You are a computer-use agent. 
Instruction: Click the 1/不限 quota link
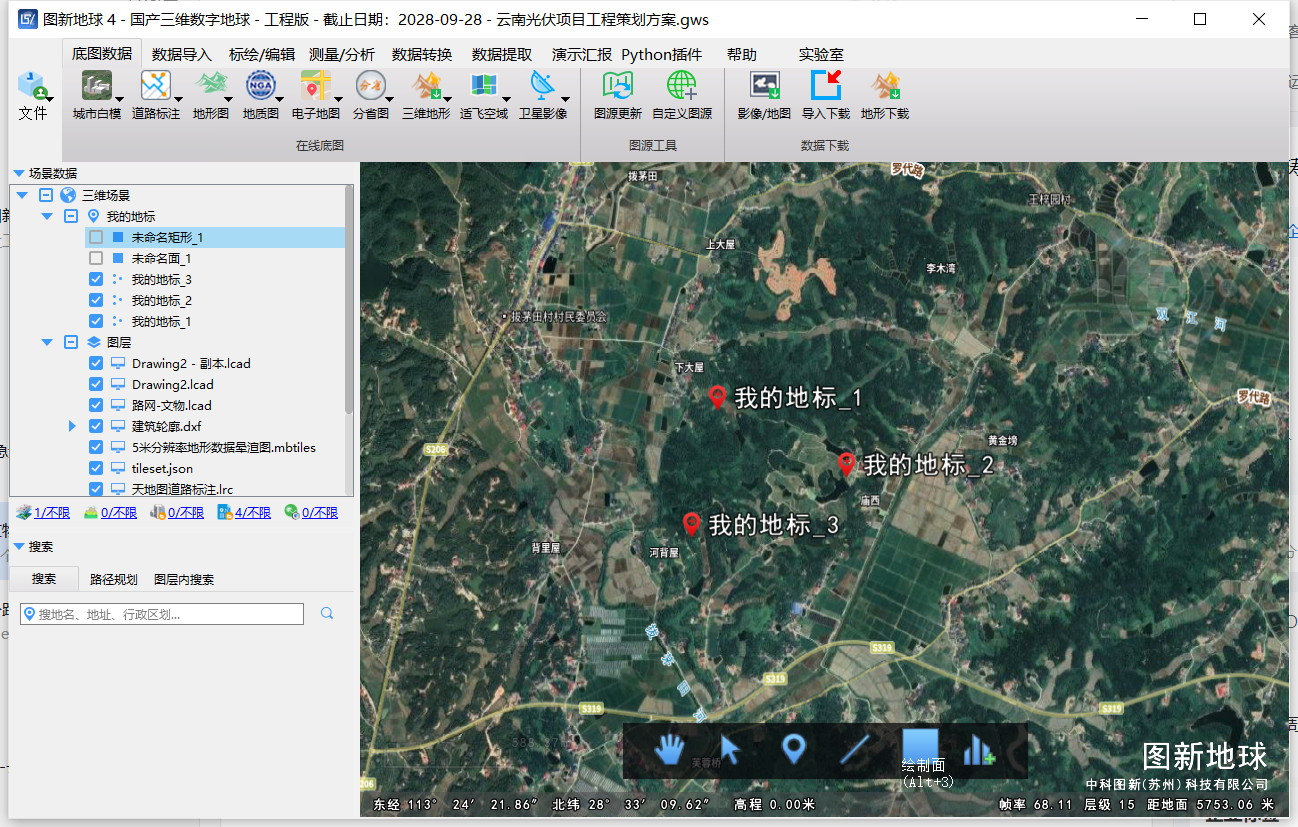tap(52, 513)
